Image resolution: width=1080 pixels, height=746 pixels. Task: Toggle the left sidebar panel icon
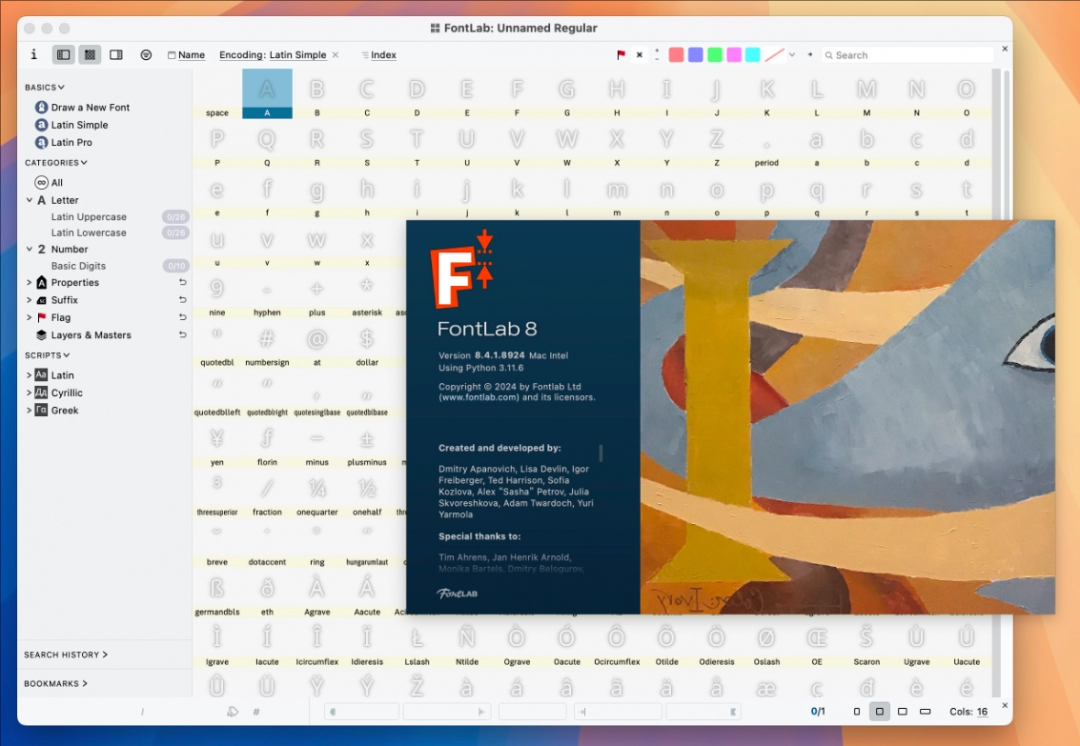63,54
